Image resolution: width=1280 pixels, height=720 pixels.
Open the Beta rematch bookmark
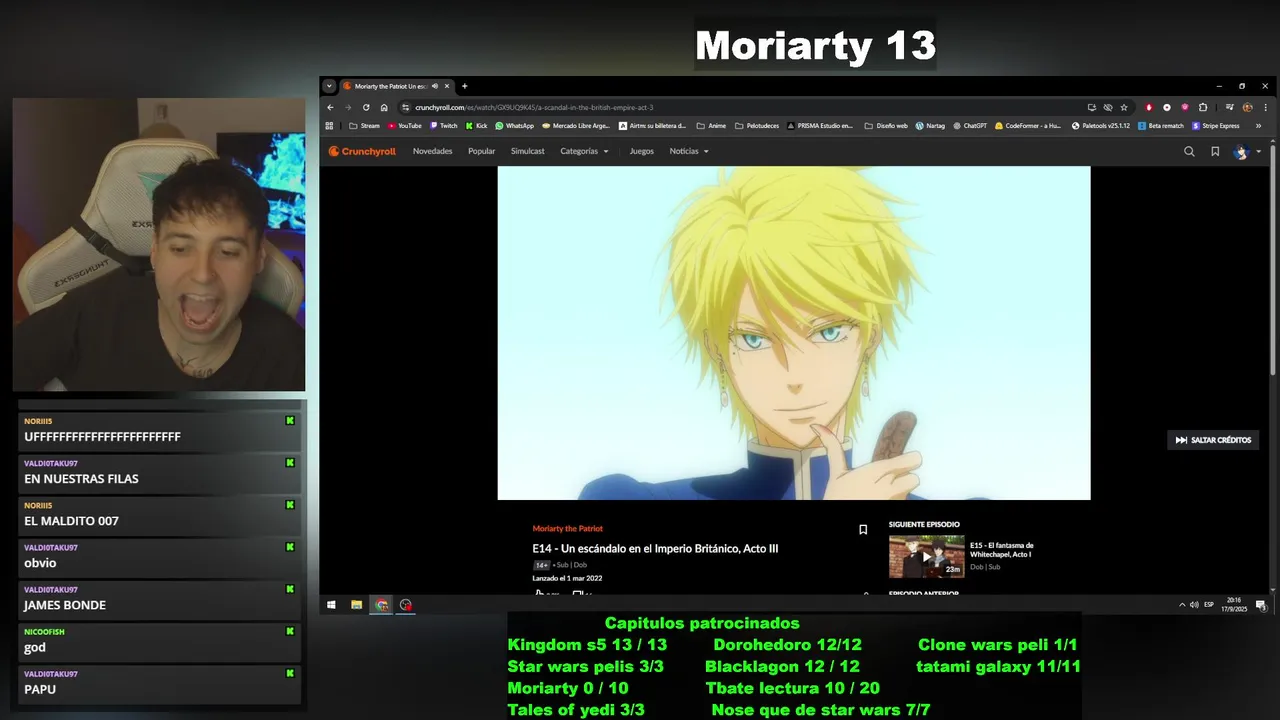click(x=1161, y=126)
